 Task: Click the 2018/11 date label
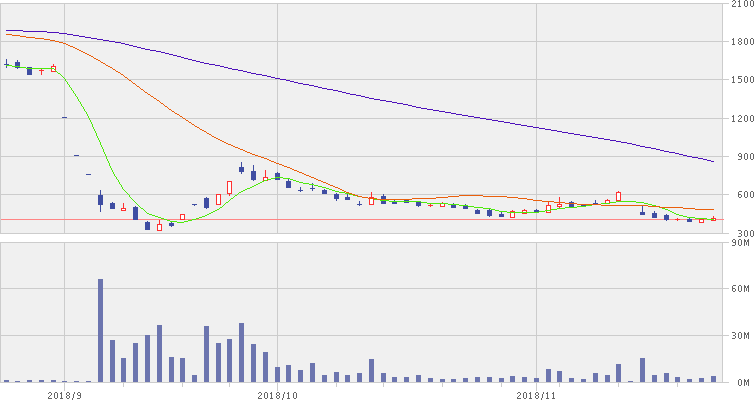[x=536, y=394]
